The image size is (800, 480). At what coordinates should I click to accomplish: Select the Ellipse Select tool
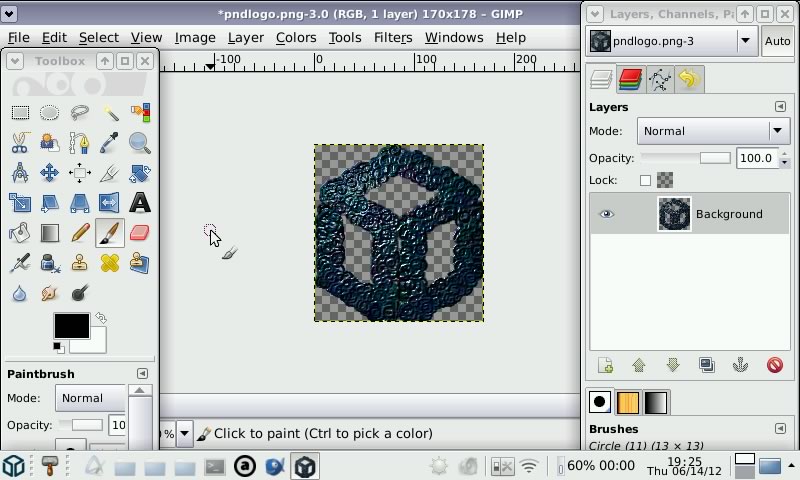(49, 112)
